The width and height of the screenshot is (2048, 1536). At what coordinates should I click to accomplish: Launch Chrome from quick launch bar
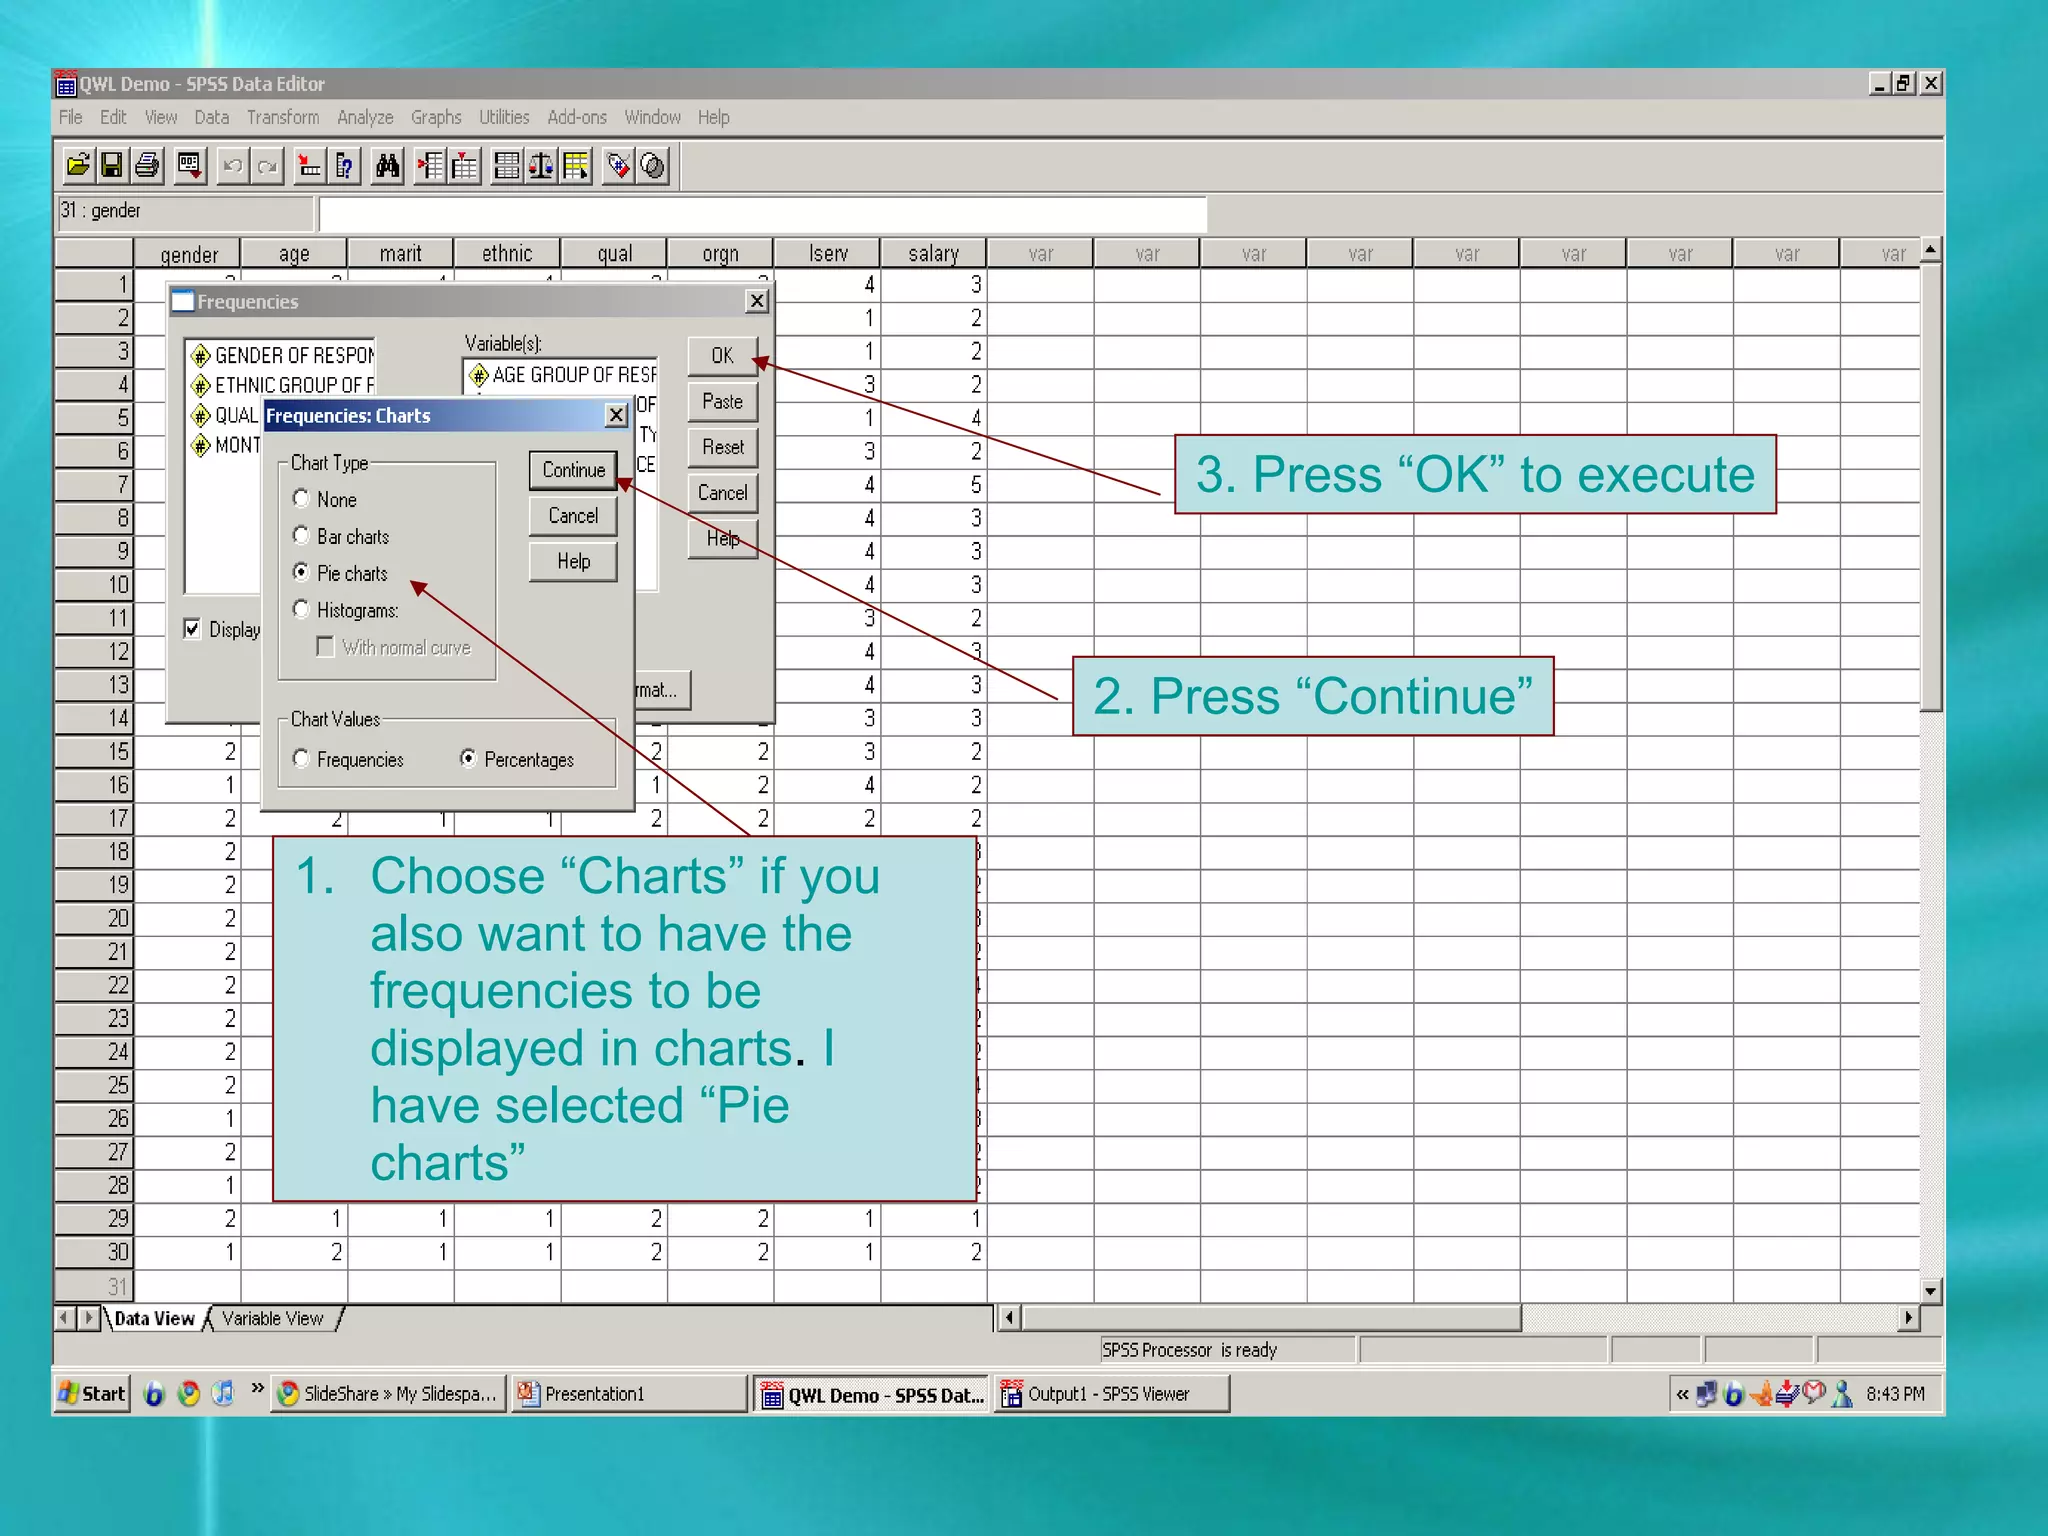[x=188, y=1393]
